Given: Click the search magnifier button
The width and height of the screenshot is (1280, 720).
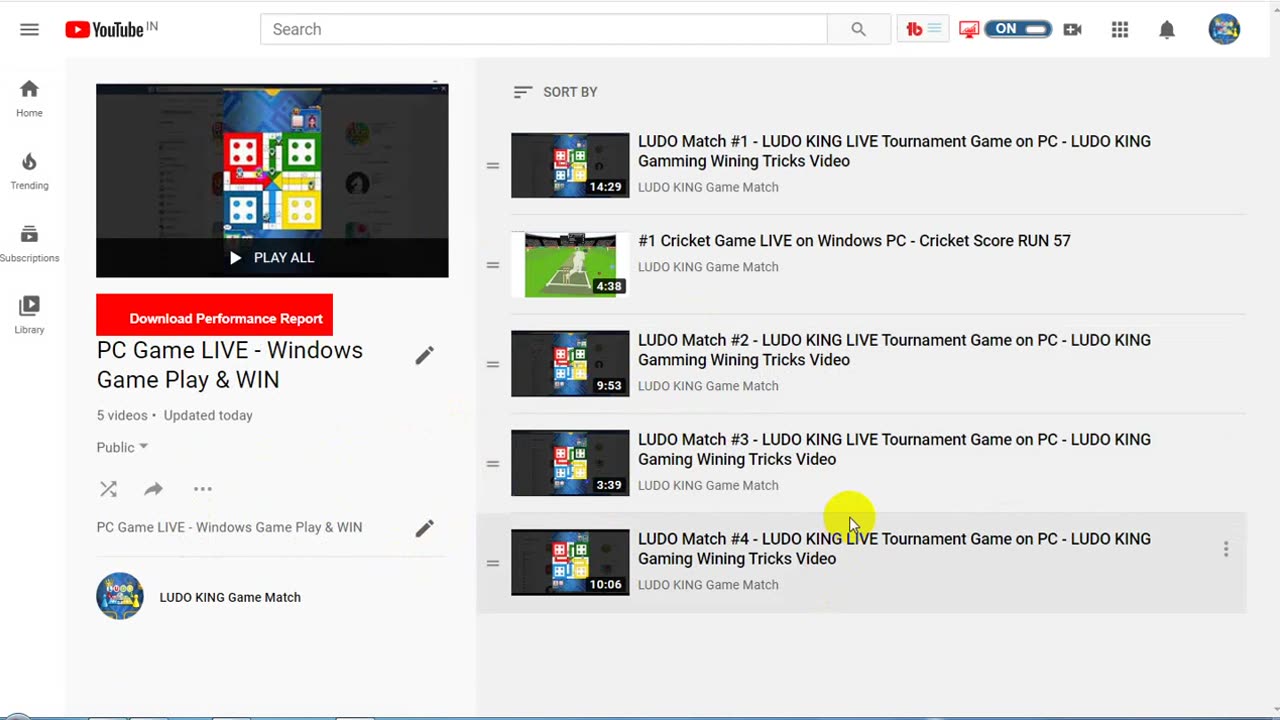Looking at the screenshot, I should click(x=858, y=29).
